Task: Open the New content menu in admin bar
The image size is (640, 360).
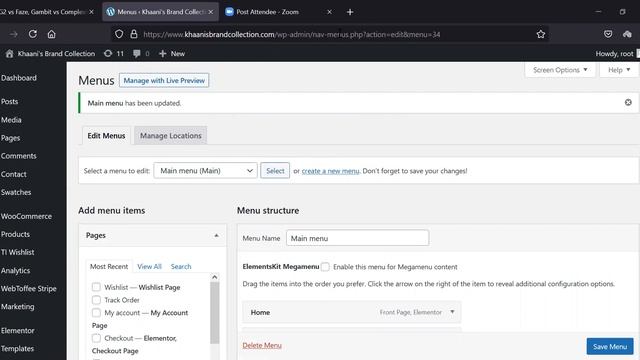Action: 172,53
